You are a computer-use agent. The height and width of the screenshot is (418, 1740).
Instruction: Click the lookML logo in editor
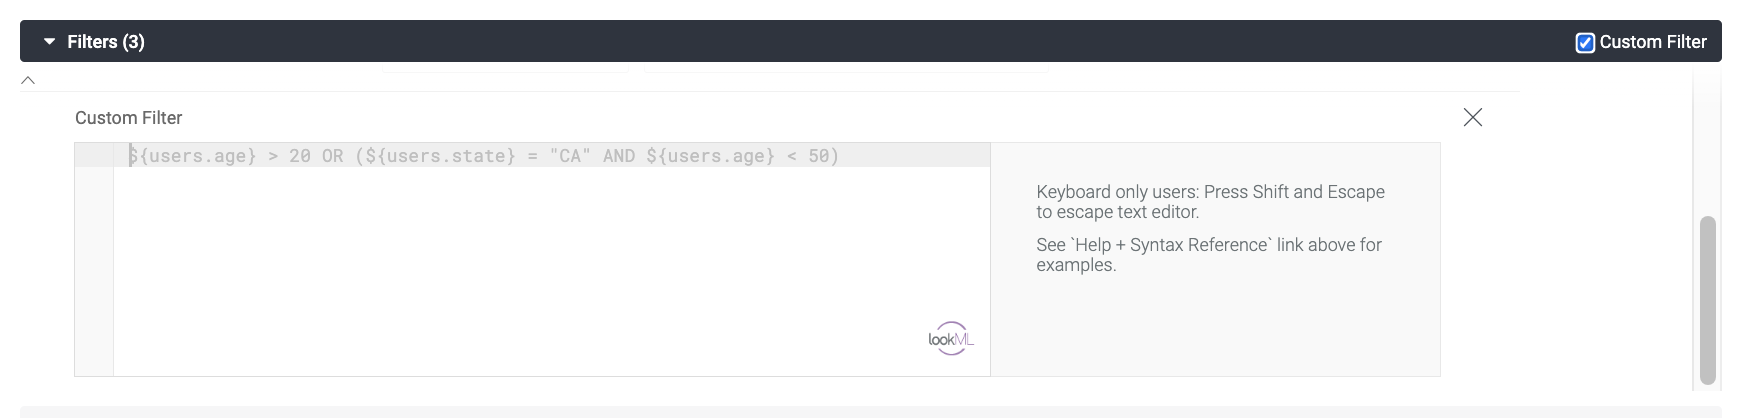point(951,339)
